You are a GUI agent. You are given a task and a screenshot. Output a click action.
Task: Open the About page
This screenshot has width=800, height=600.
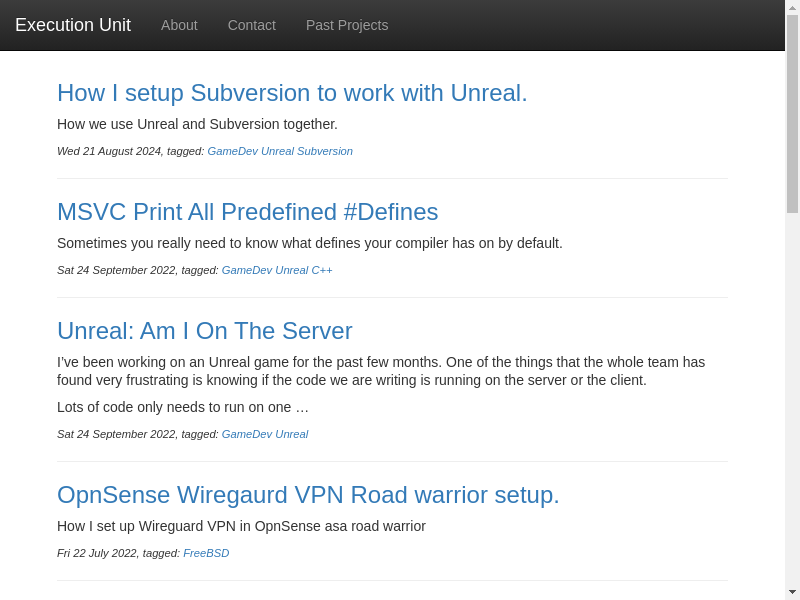(179, 25)
